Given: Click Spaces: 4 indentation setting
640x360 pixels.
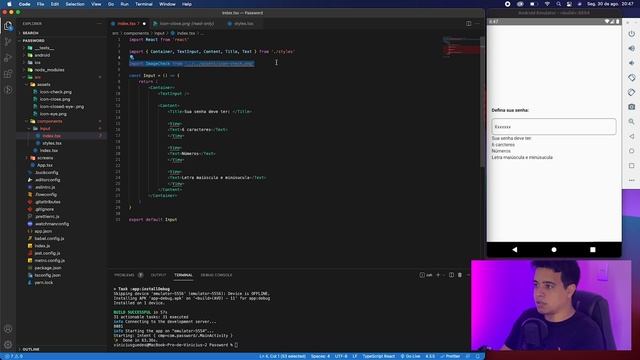Looking at the screenshot, I should click(320, 356).
